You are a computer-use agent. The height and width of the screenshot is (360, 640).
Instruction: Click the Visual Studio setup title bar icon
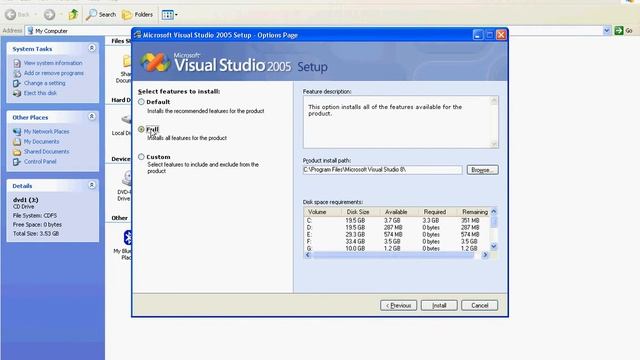[x=138, y=35]
